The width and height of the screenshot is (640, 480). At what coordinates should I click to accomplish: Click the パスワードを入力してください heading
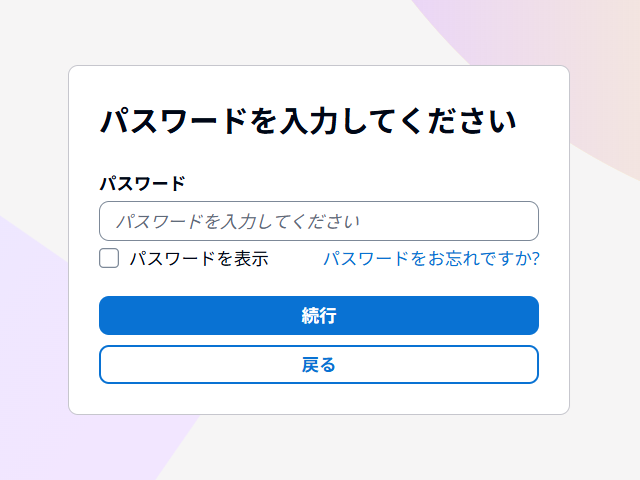pos(308,122)
